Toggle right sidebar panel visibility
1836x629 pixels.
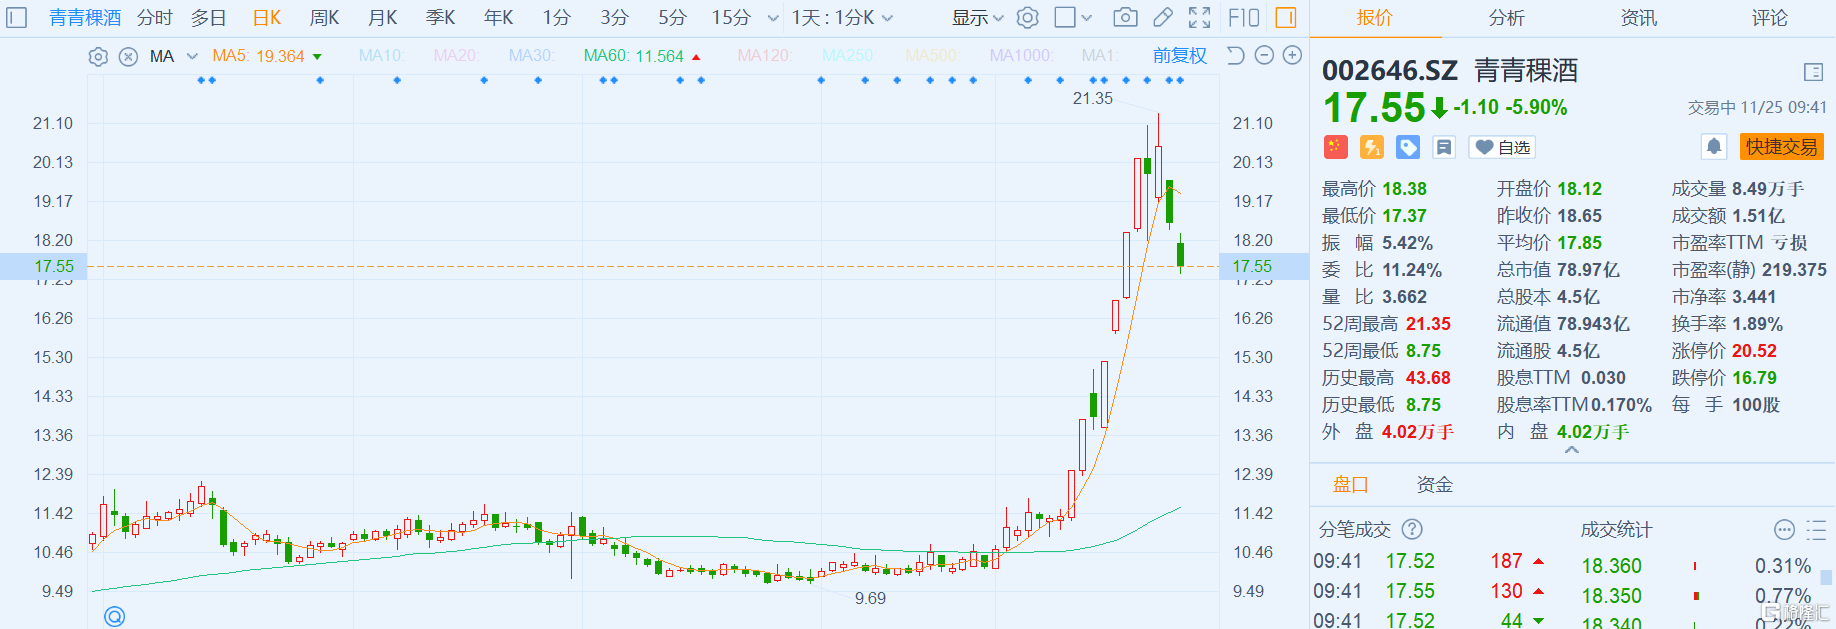[1286, 18]
